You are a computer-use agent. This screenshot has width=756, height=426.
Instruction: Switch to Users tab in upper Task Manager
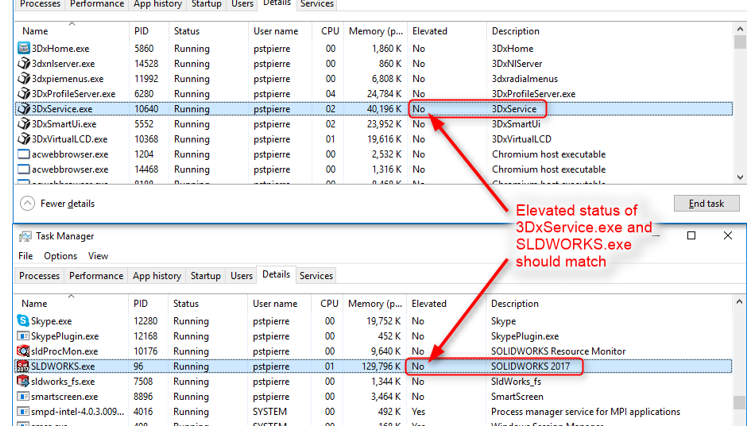(242, 4)
